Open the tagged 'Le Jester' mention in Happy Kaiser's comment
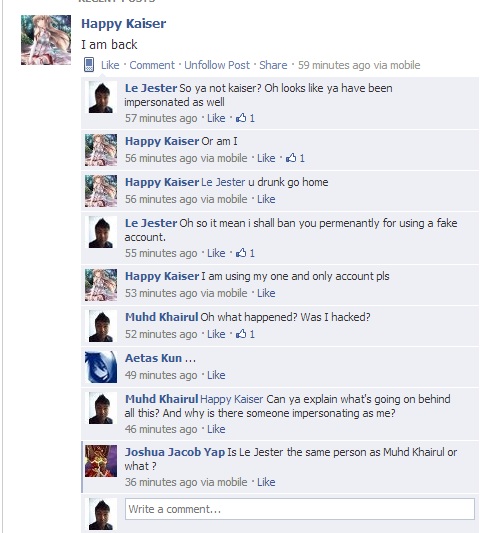Screen dimensions: 482x533 [x=223, y=182]
